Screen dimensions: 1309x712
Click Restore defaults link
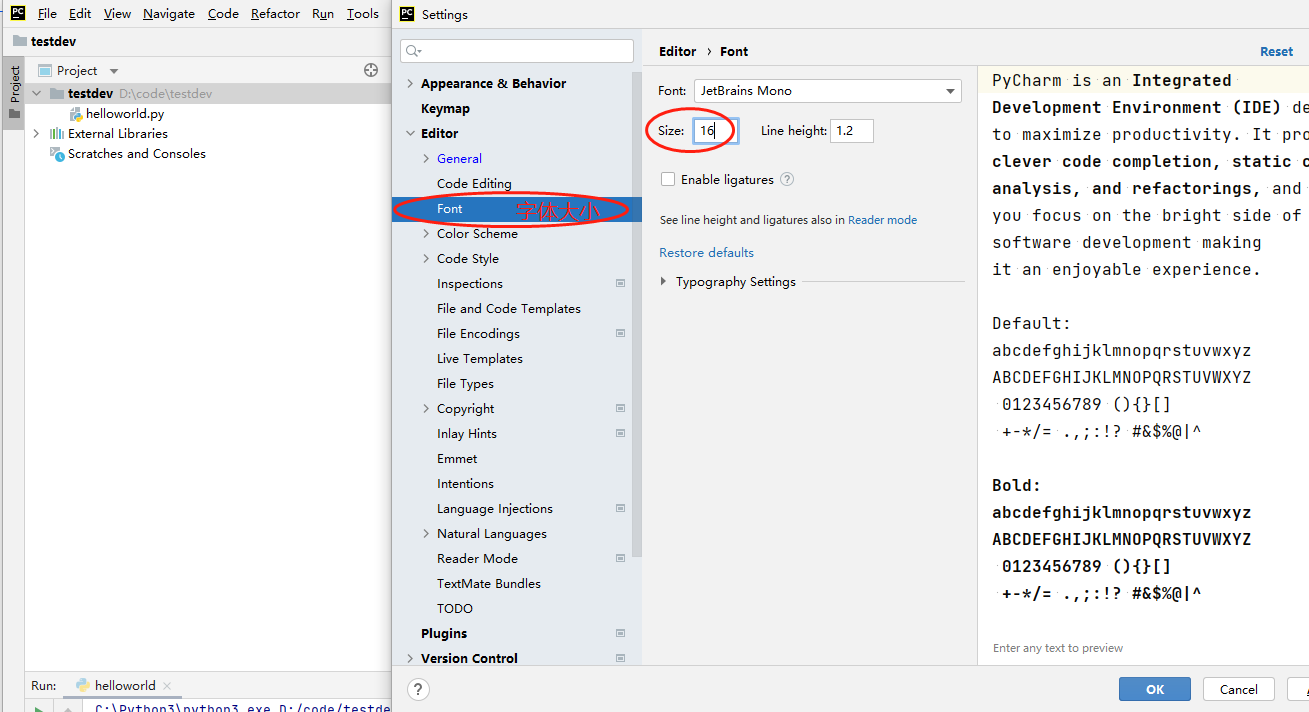[x=706, y=253]
